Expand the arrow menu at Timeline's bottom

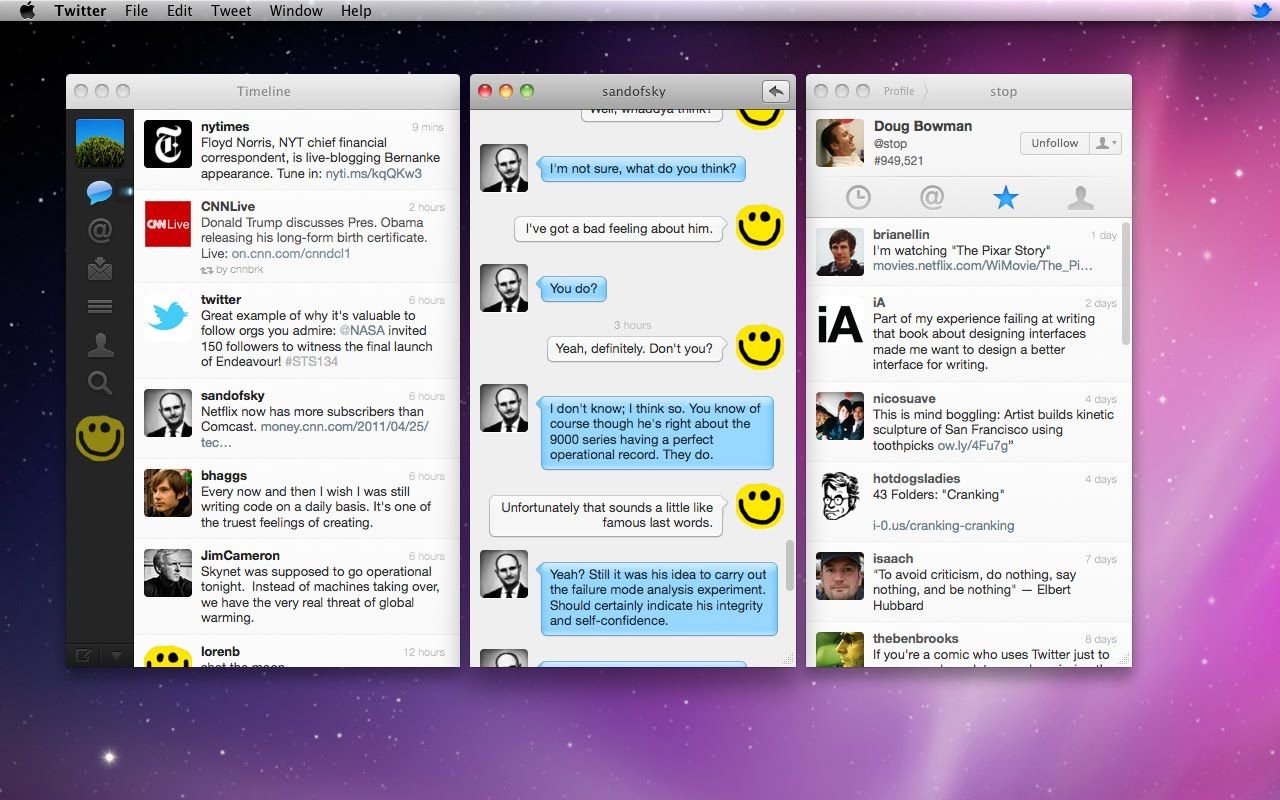click(117, 655)
